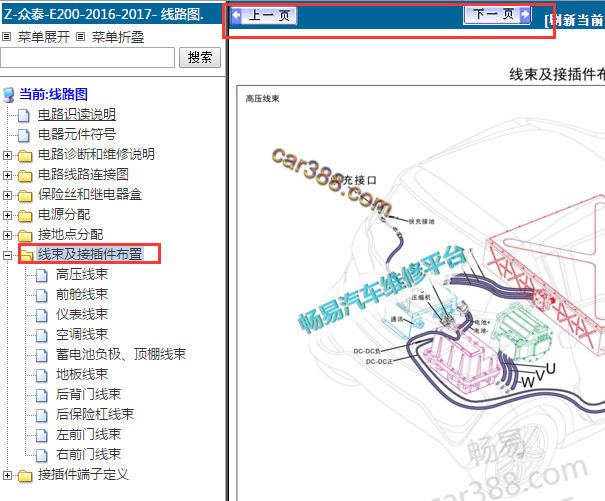Select 线束及接插件布置 folder label

pos(90,254)
